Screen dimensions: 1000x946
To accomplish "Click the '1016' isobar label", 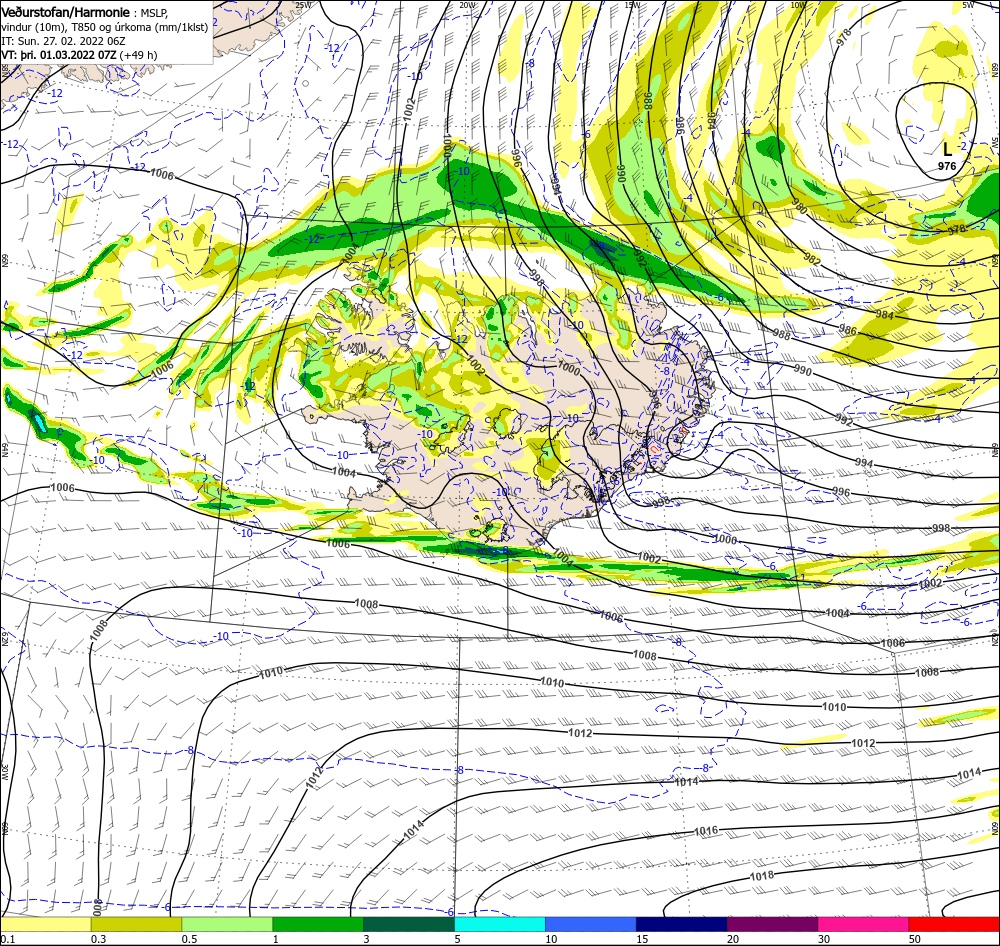I will tap(706, 831).
